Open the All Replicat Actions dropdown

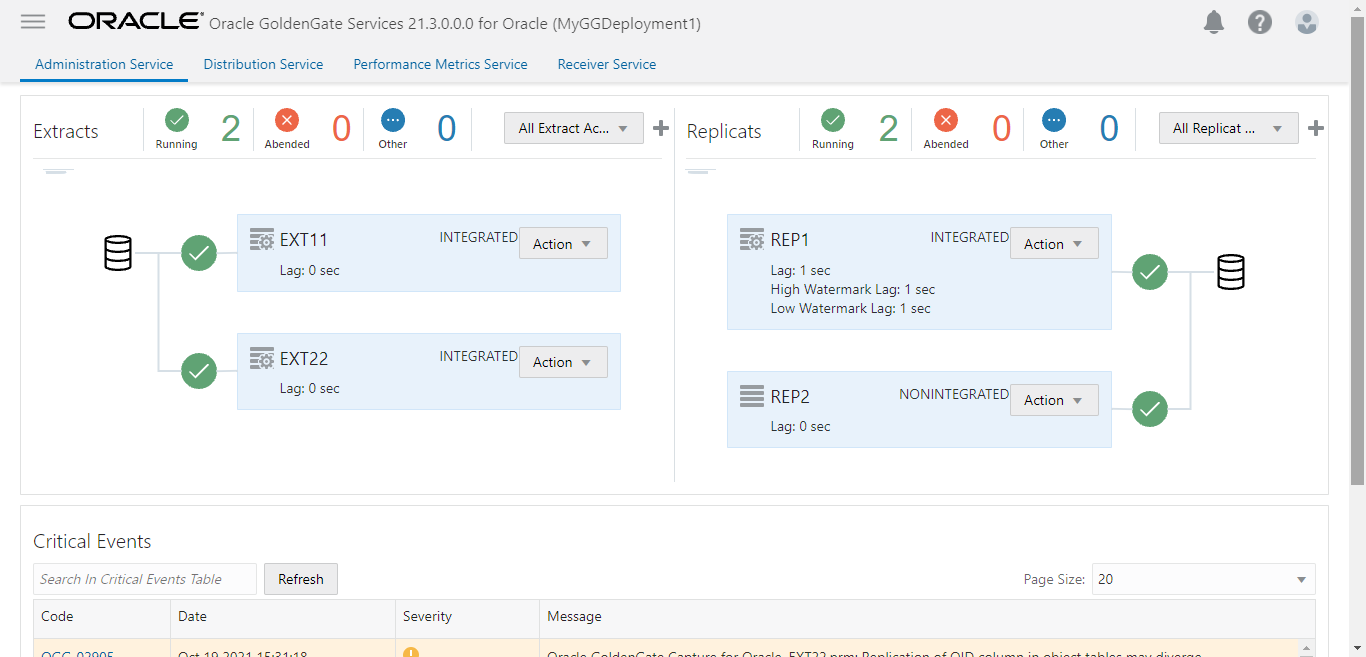coord(1228,128)
